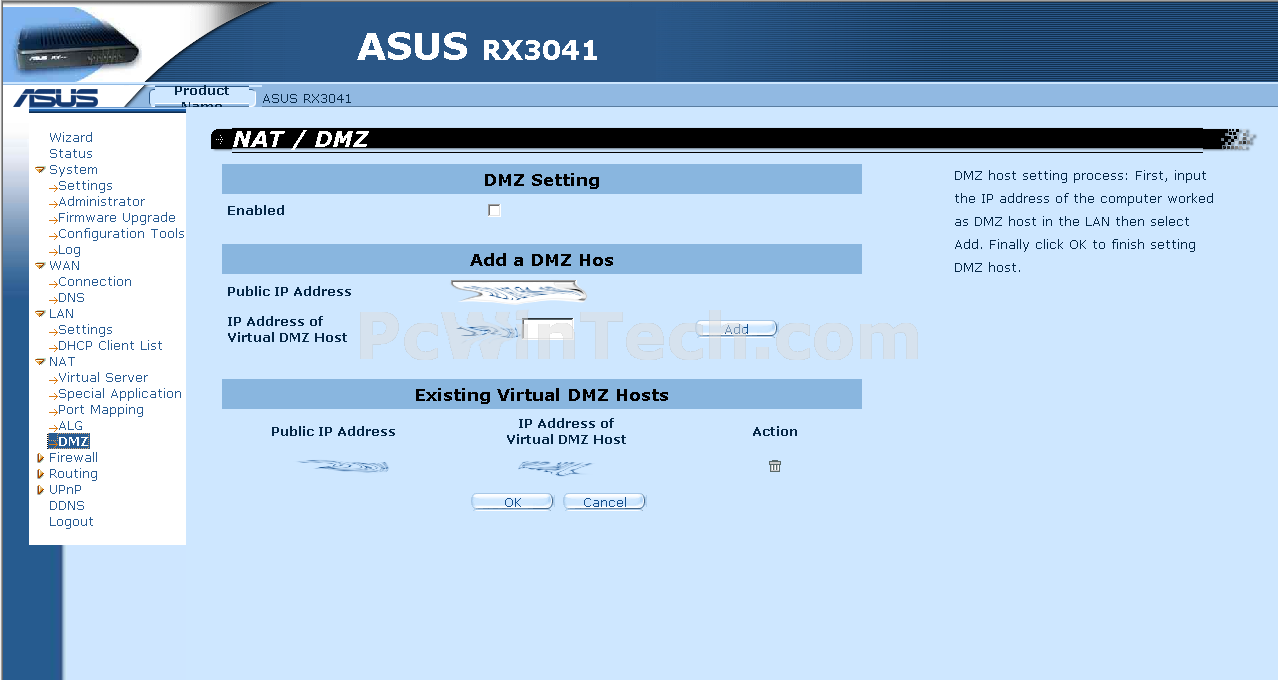This screenshot has height=680, width=1278.
Task: Click the ASUS logo below the banner
Action: pyautogui.click(x=57, y=98)
